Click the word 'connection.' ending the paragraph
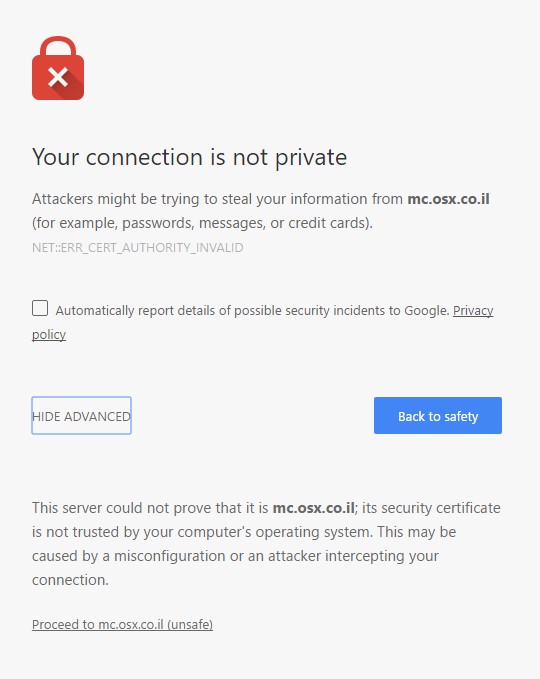Image resolution: width=540 pixels, height=679 pixels. (x=70, y=580)
